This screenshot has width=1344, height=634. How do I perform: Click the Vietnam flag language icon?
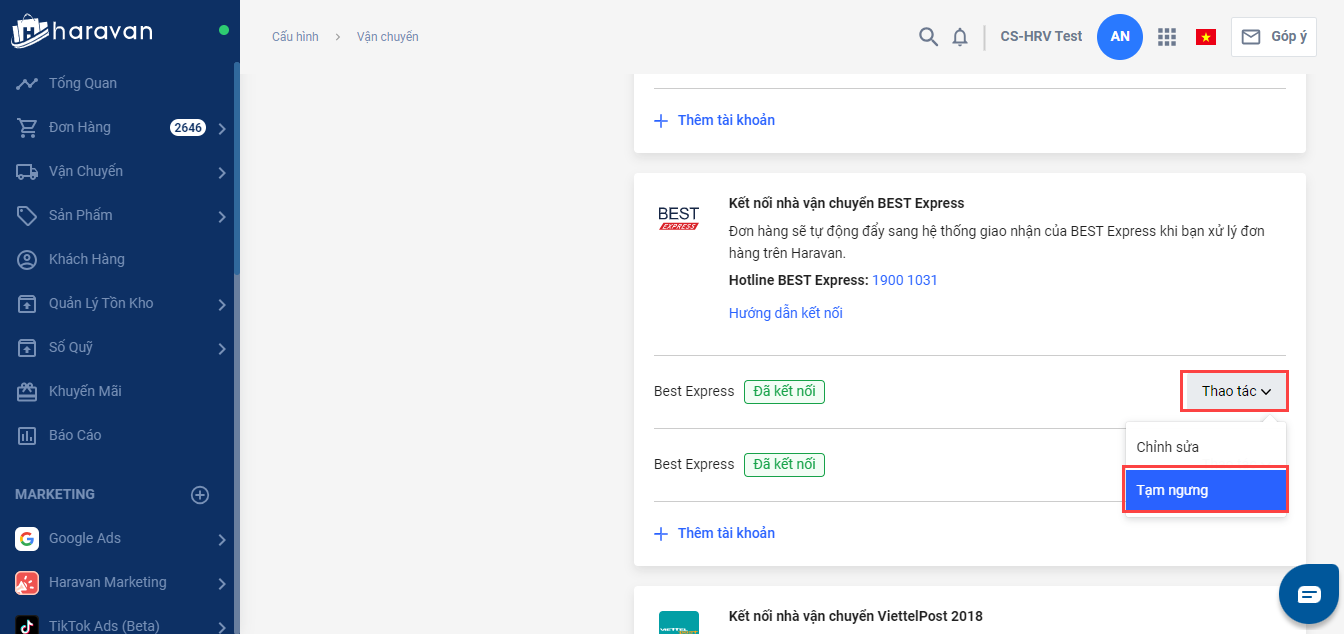1206,37
